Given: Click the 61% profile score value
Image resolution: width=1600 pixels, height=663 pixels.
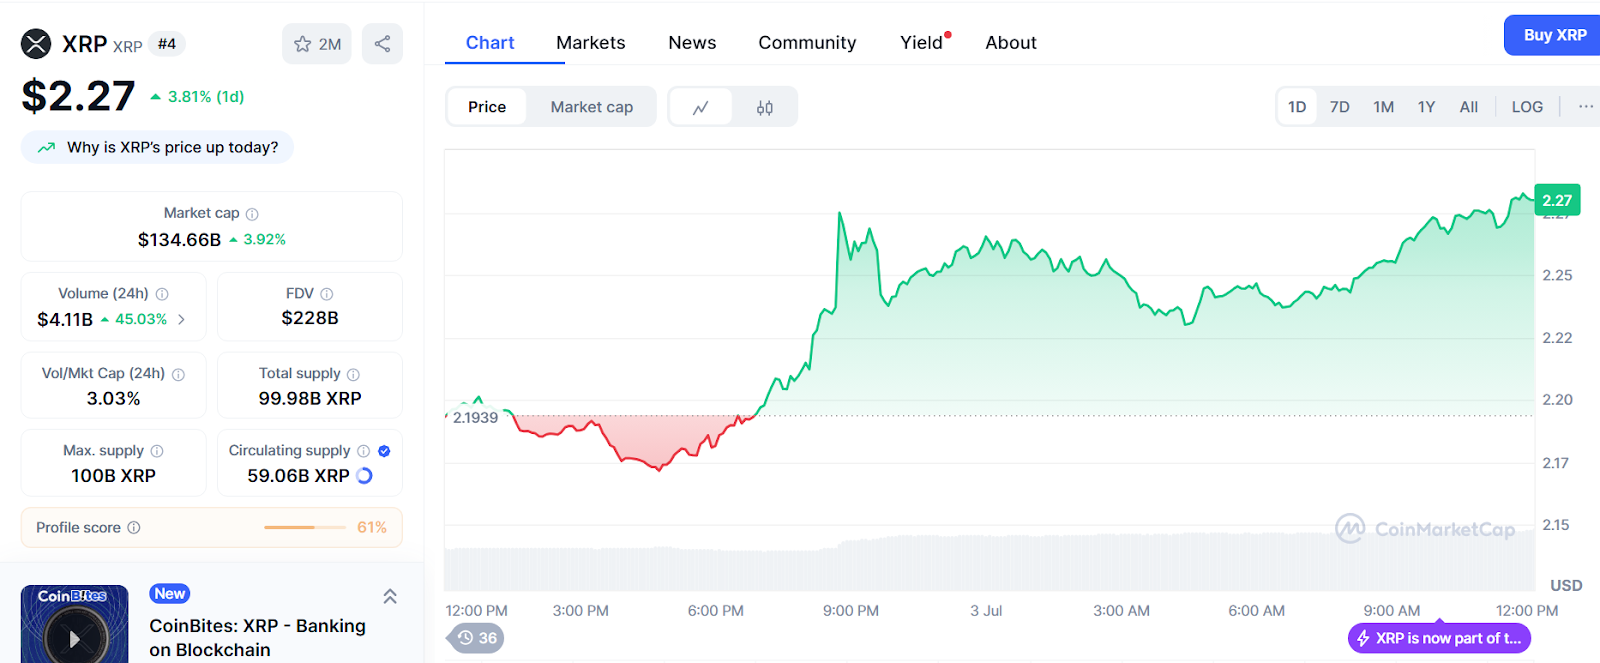Looking at the screenshot, I should (372, 527).
